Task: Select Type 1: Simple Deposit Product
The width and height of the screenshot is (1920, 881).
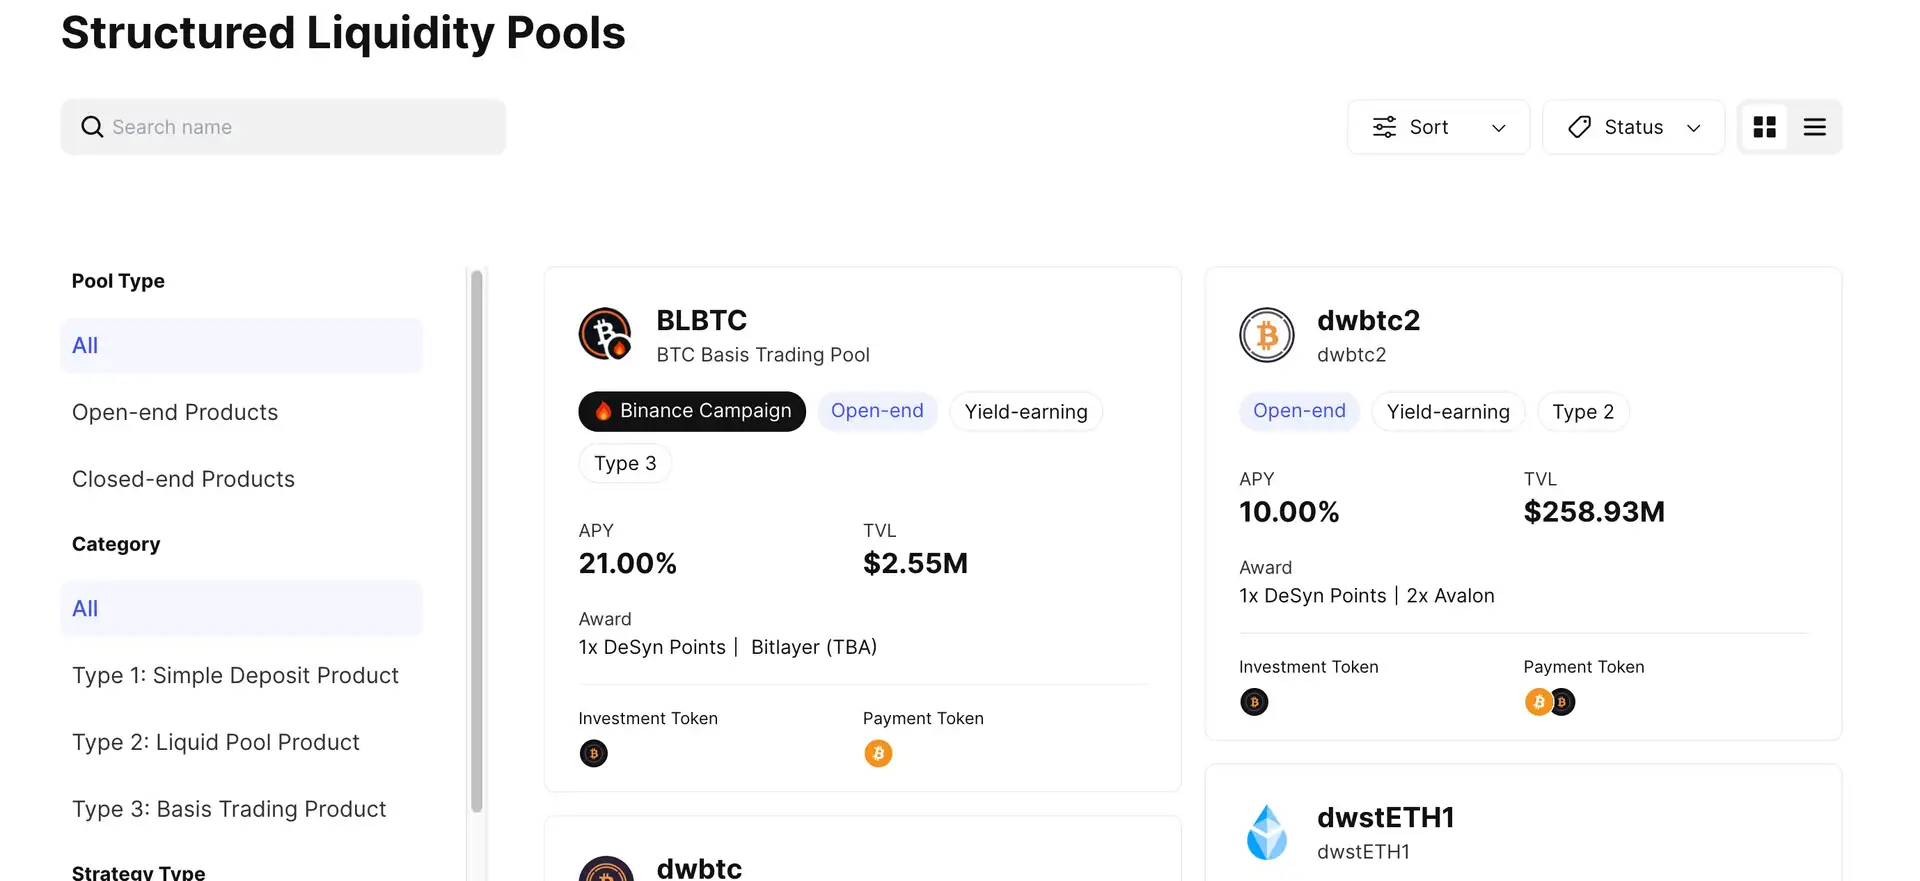Action: [235, 675]
